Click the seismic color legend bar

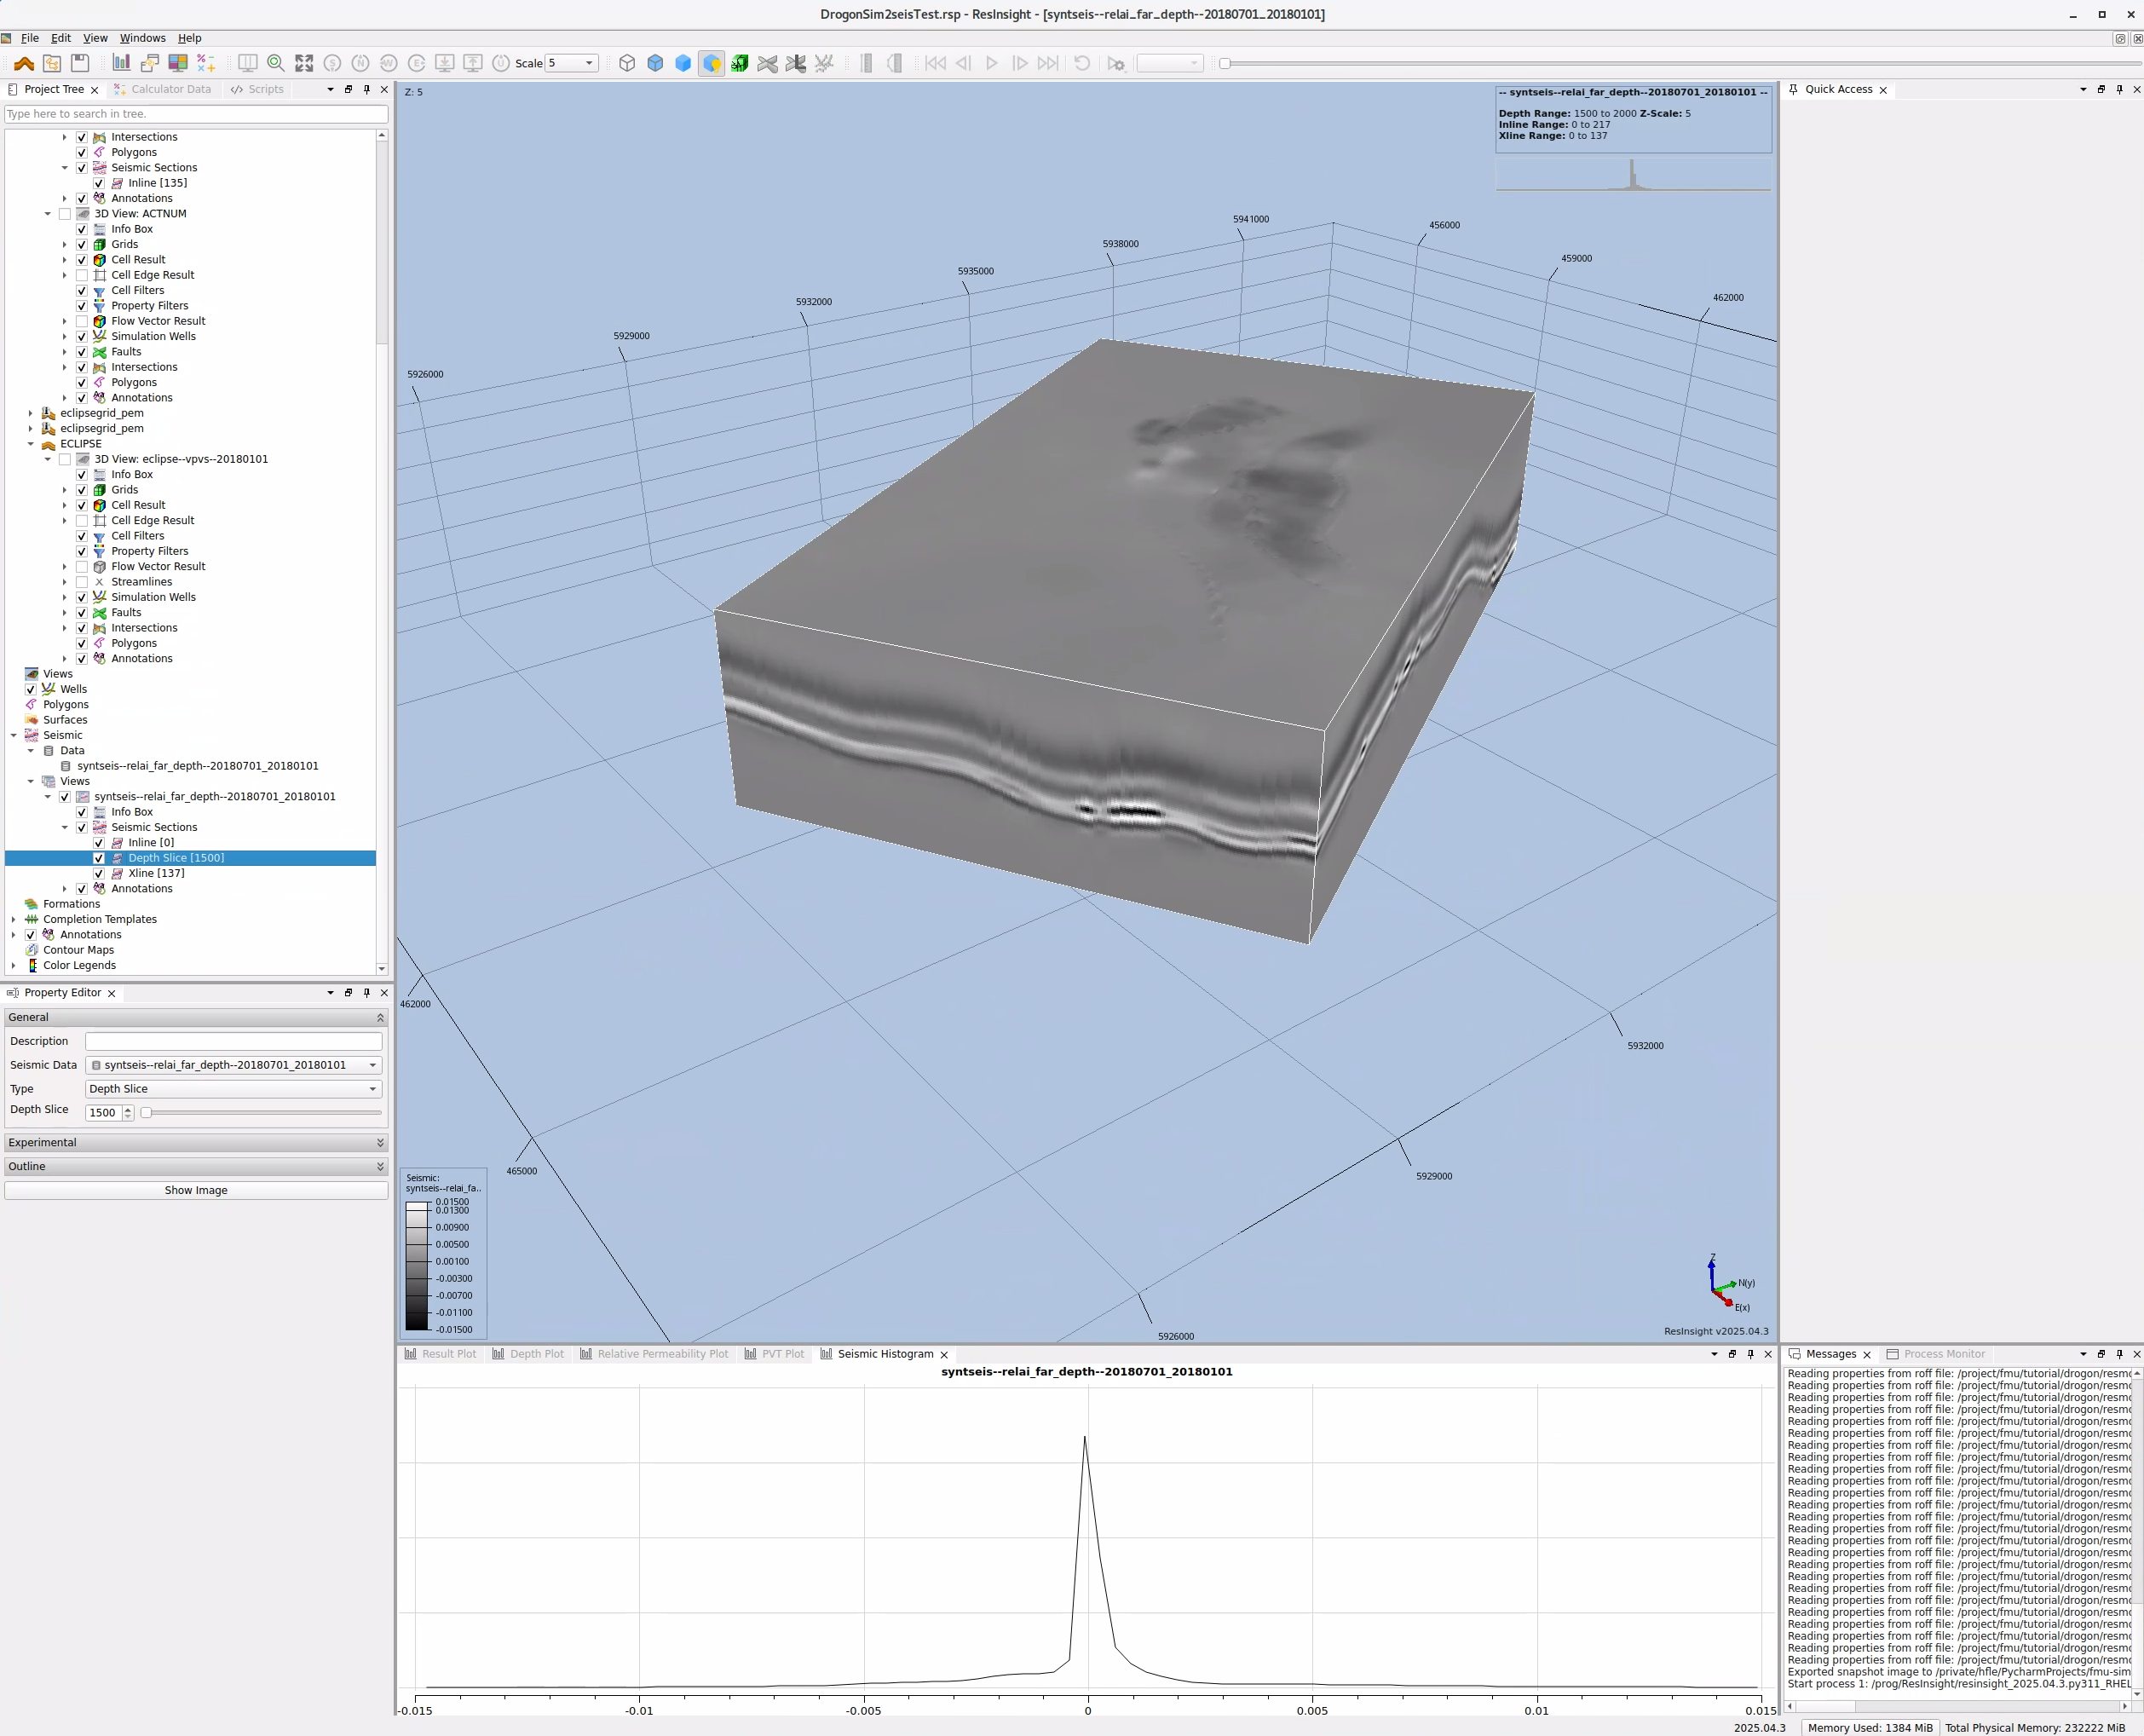click(417, 1266)
